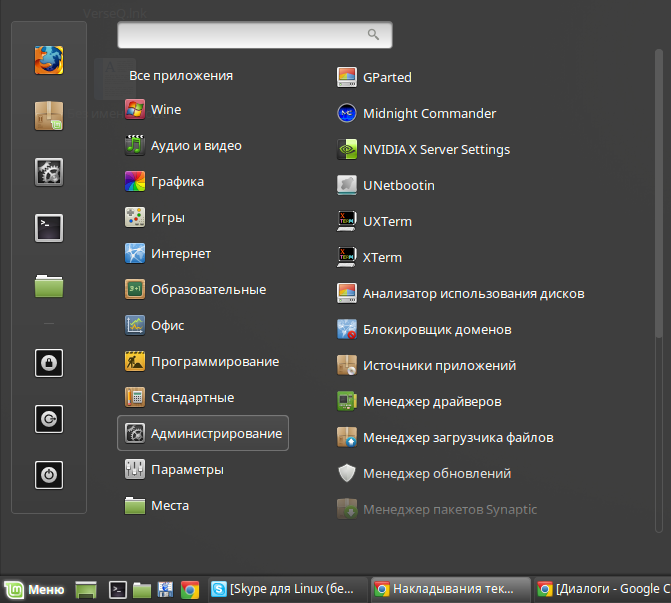Select Аудио и видео category
This screenshot has height=603, width=671.
183,146
